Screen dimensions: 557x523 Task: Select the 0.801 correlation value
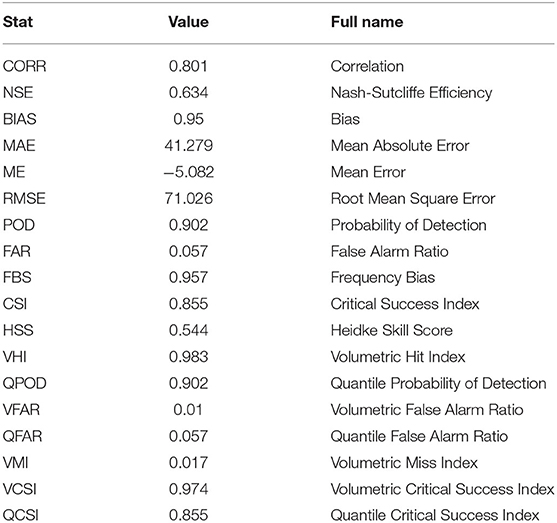click(x=188, y=66)
